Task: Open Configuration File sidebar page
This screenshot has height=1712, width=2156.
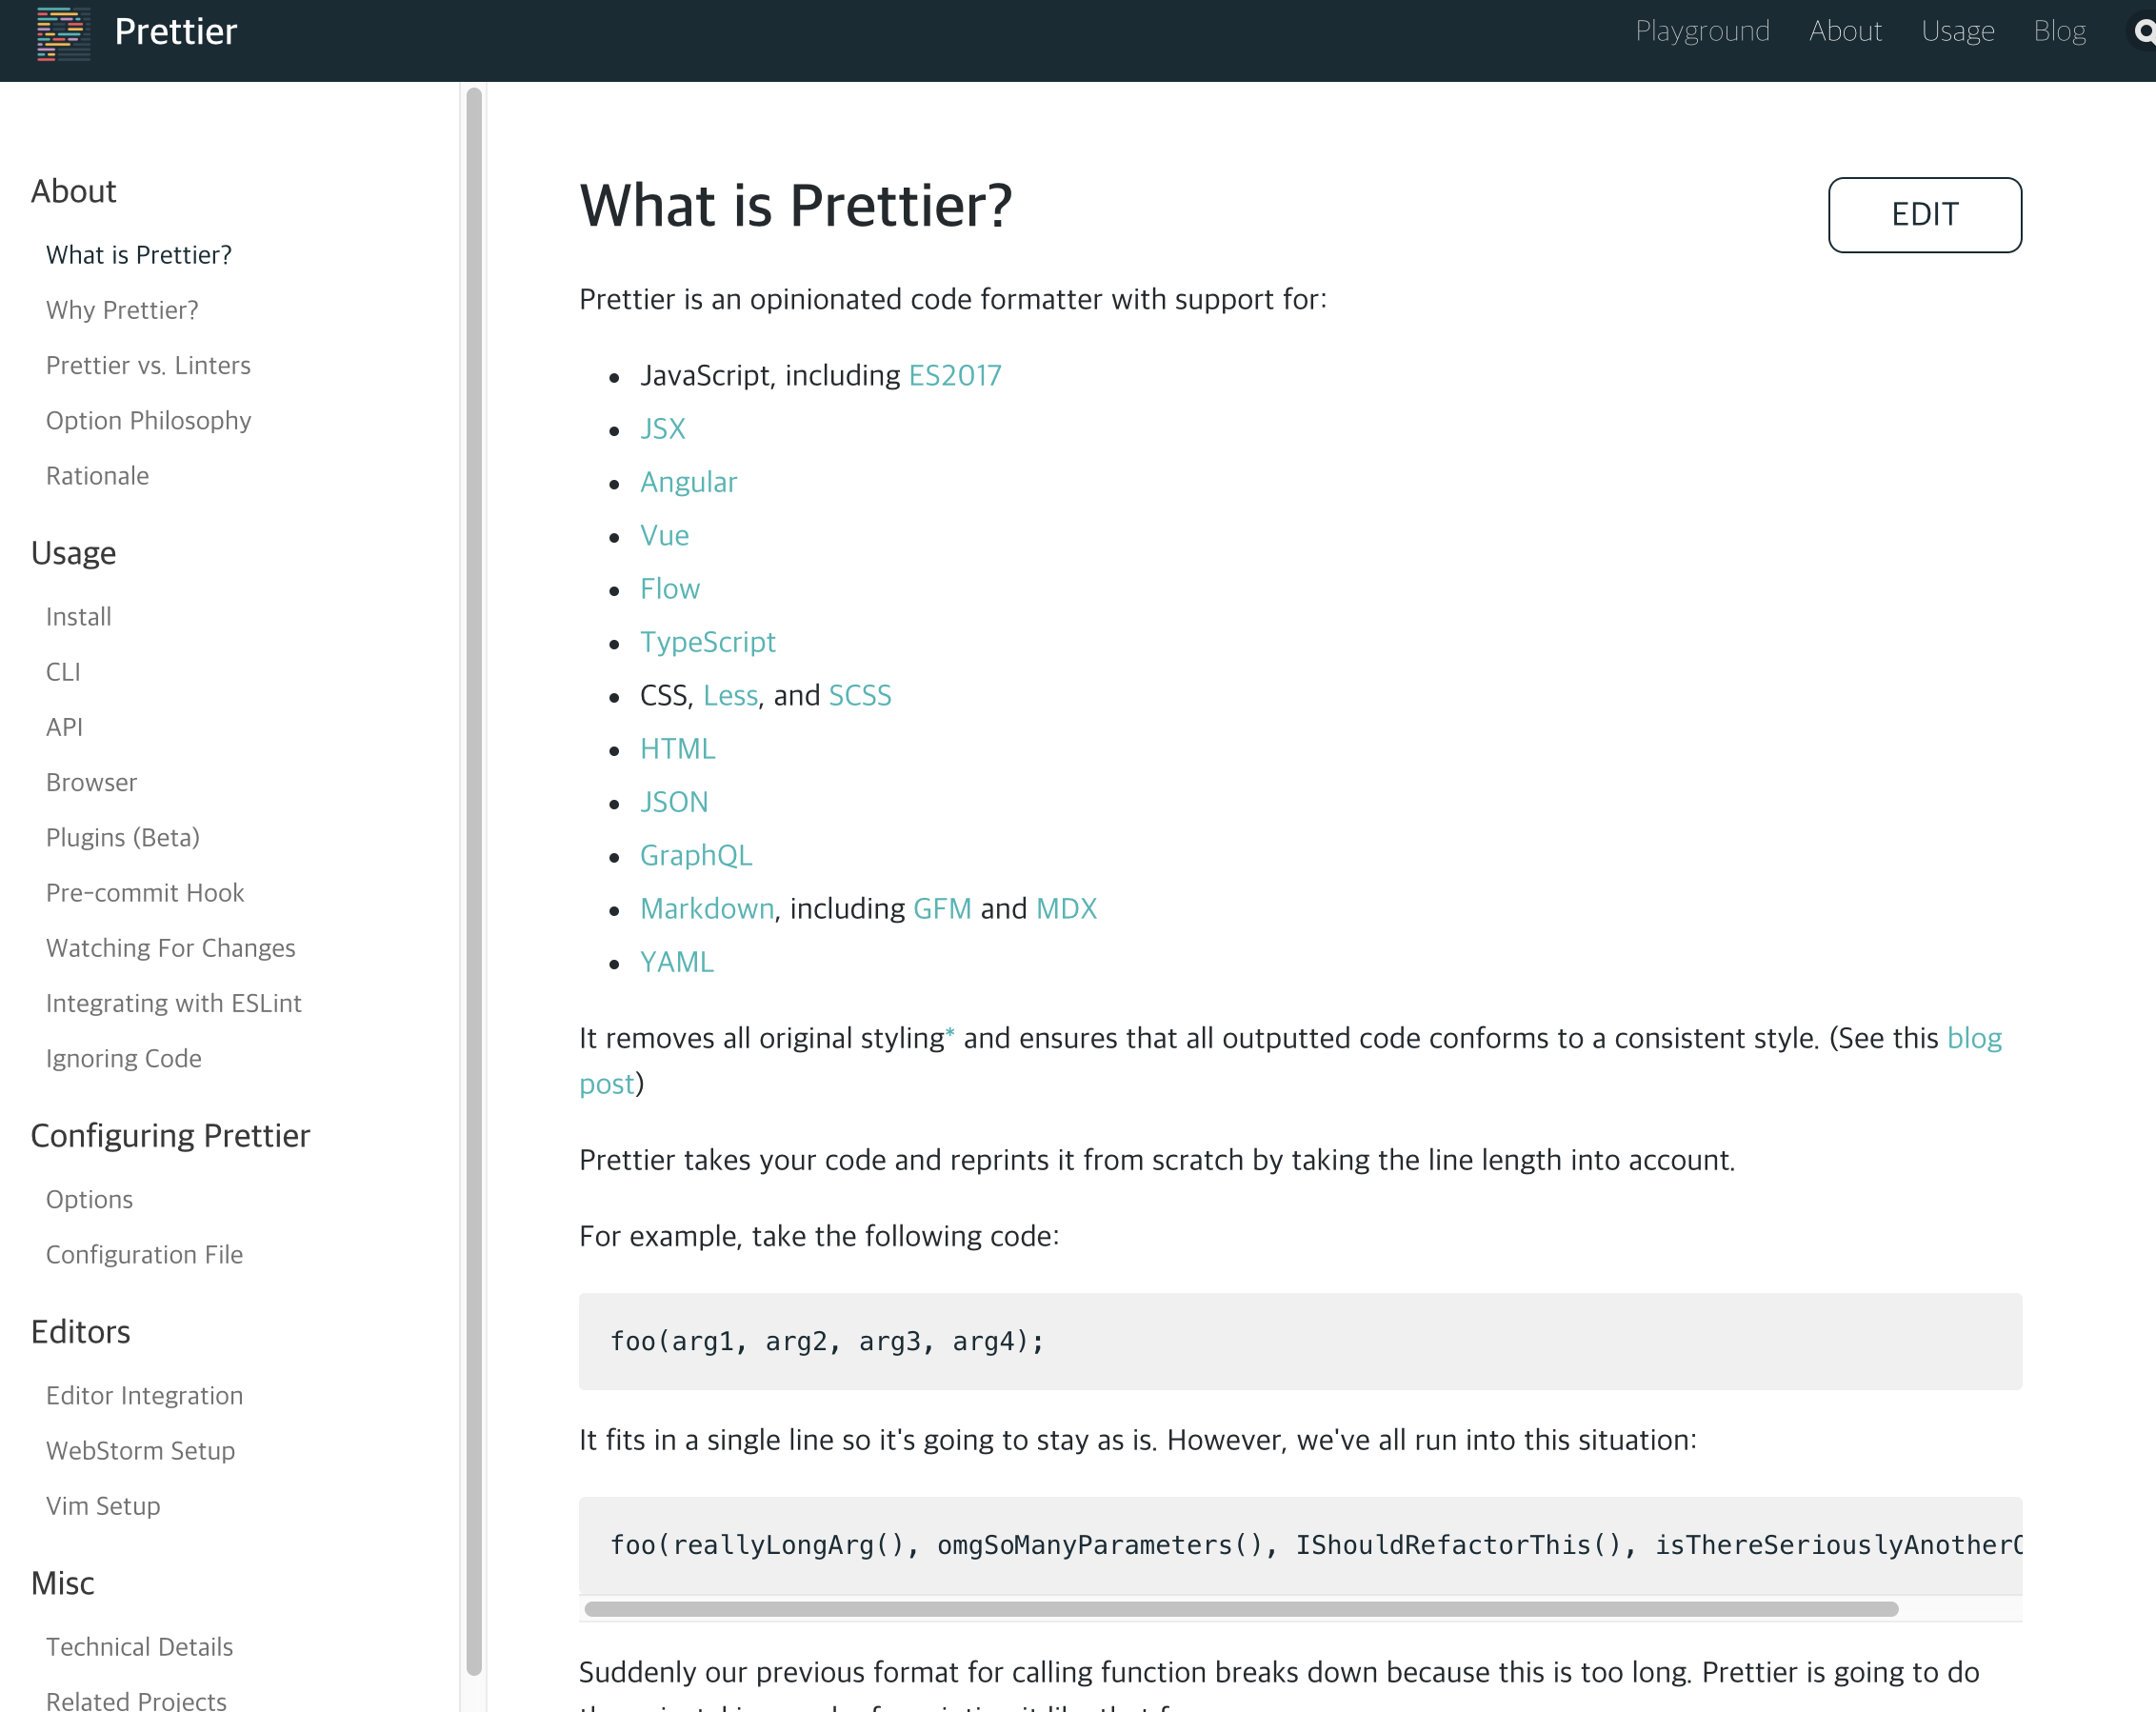Action: [144, 1254]
